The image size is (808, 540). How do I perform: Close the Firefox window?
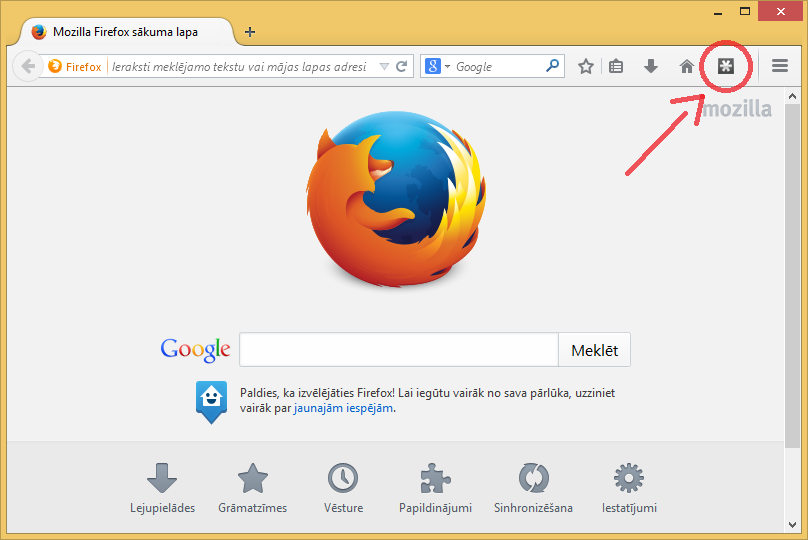click(x=780, y=11)
